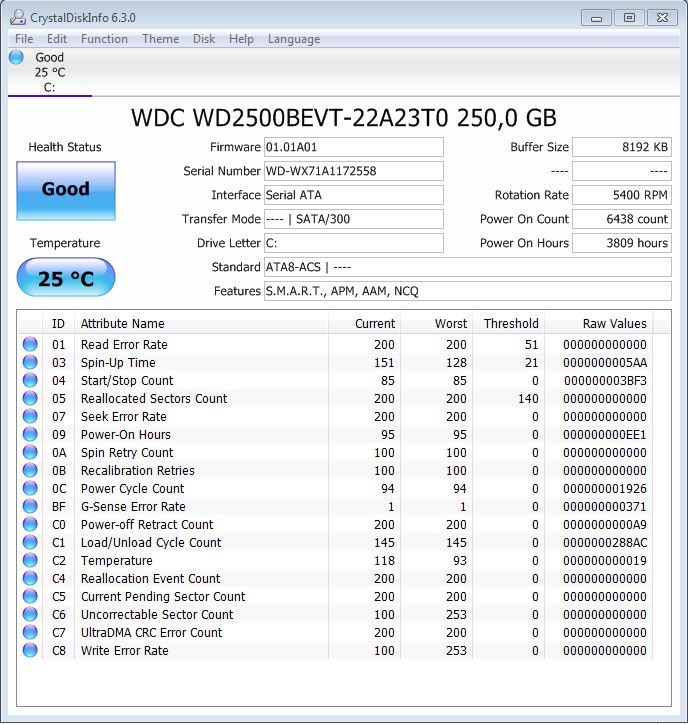This screenshot has width=688, height=725.
Task: Open the Disk menu
Action: click(204, 39)
